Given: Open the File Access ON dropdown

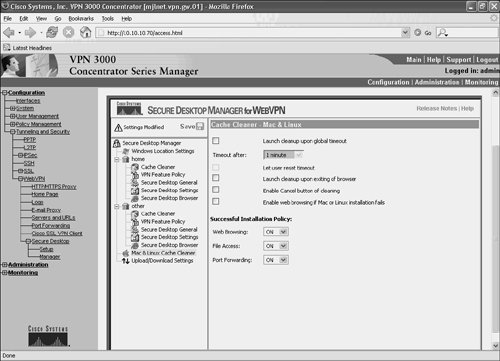Looking at the screenshot, I should [x=276, y=246].
